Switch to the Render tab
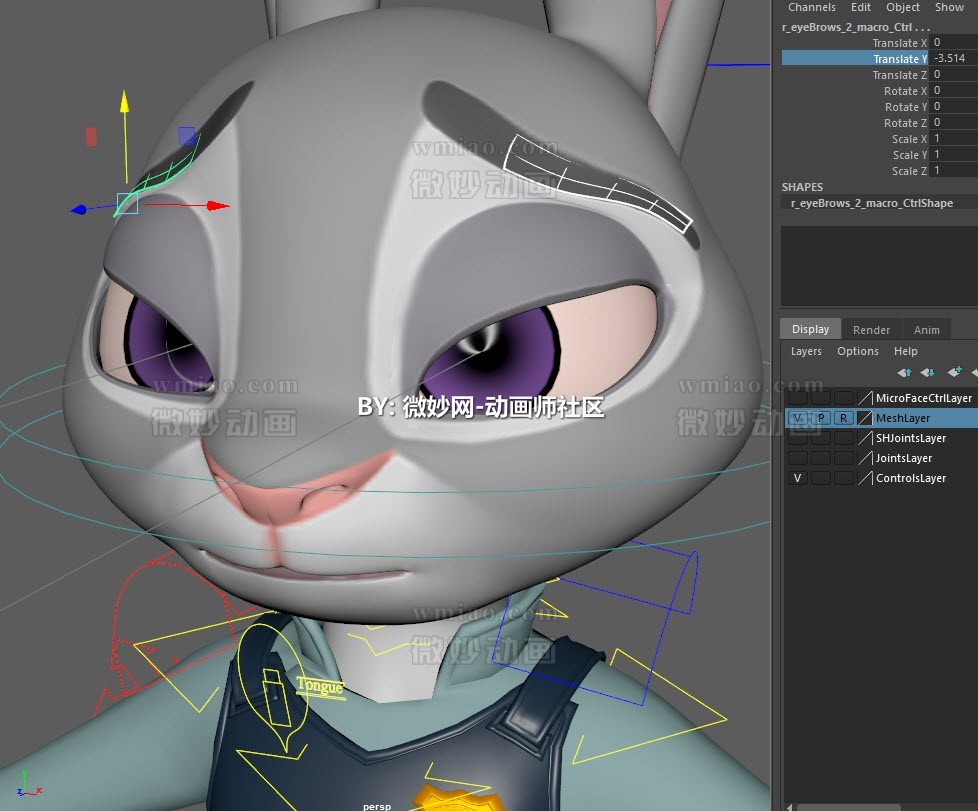The height and width of the screenshot is (811, 978). [871, 328]
